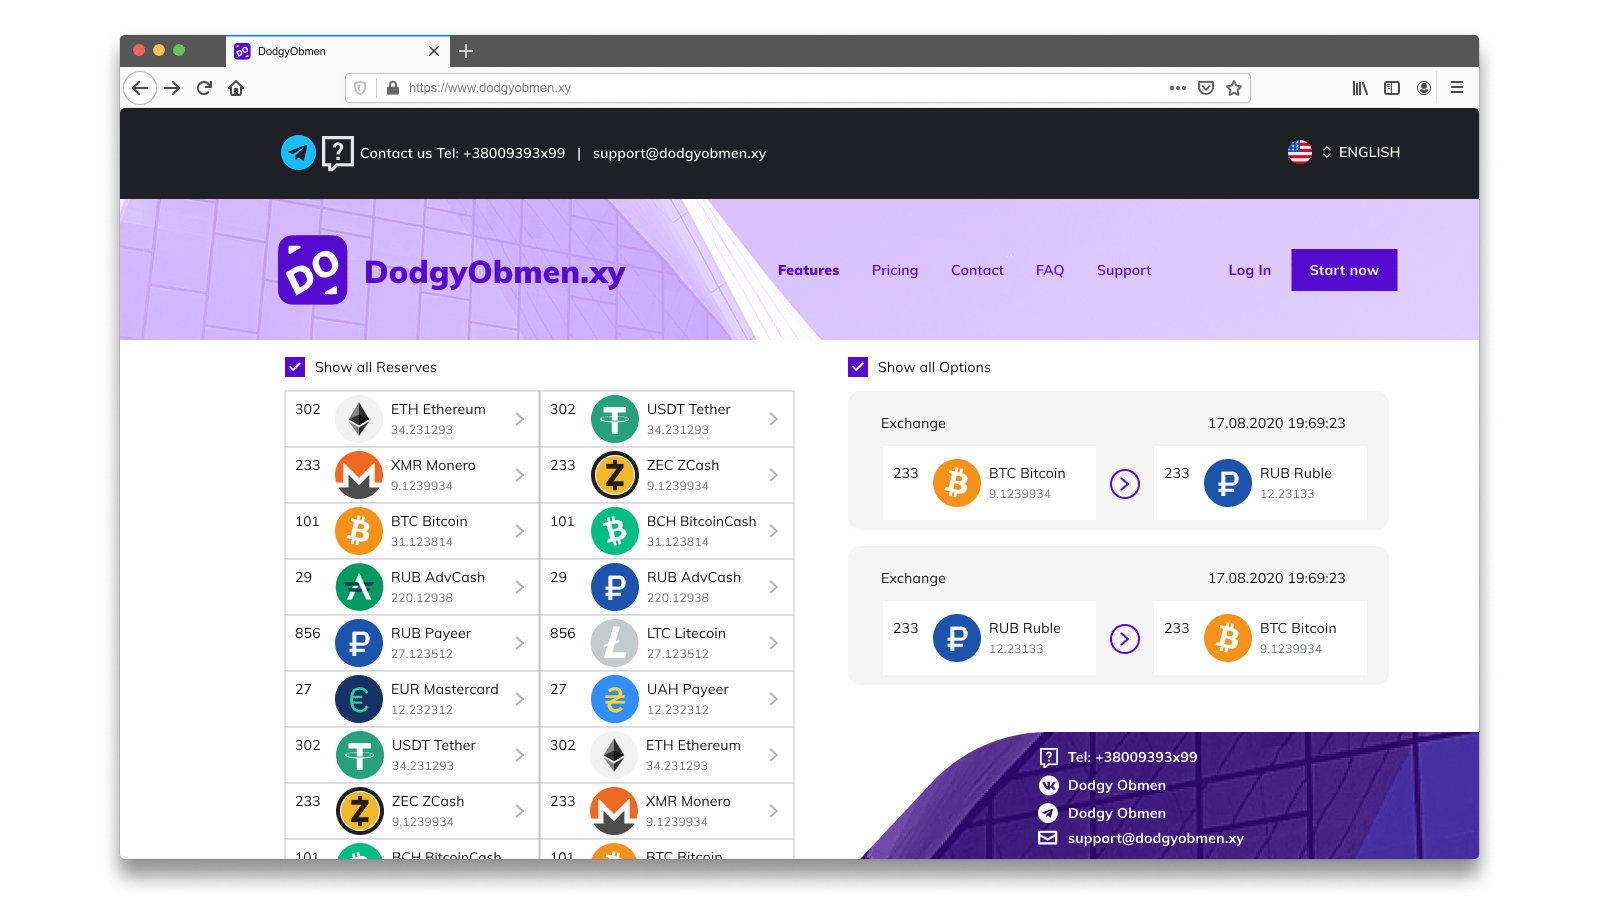Screen dimensions: 1600x900
Task: Open the Pricing nav item
Action: tap(895, 270)
